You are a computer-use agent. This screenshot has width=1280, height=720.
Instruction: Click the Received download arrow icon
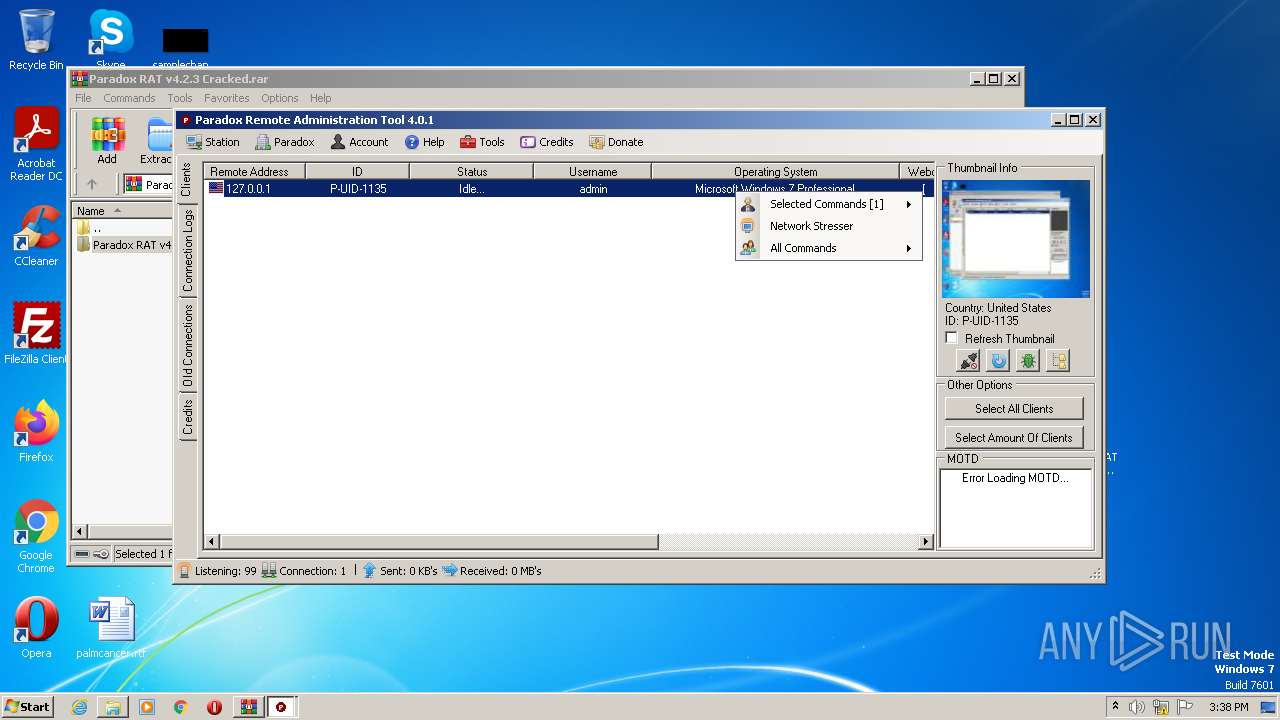[450, 571]
